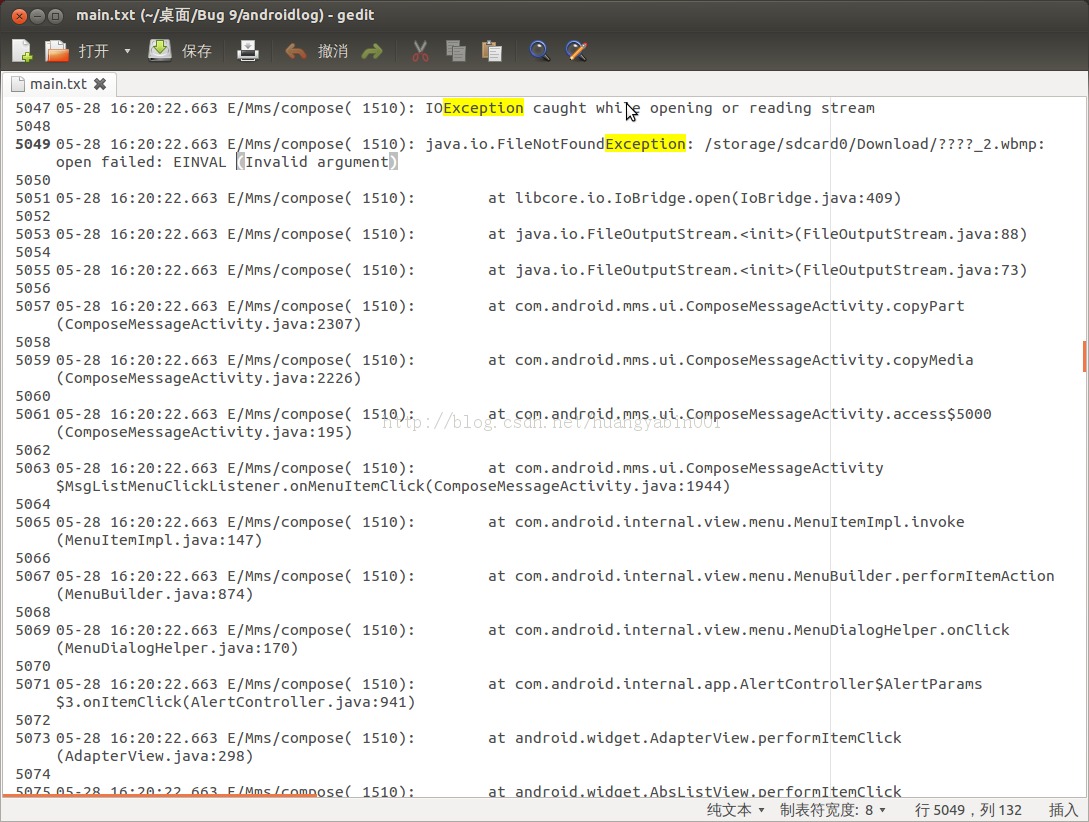Click '(AdapterView.java:298)' text

click(155, 757)
